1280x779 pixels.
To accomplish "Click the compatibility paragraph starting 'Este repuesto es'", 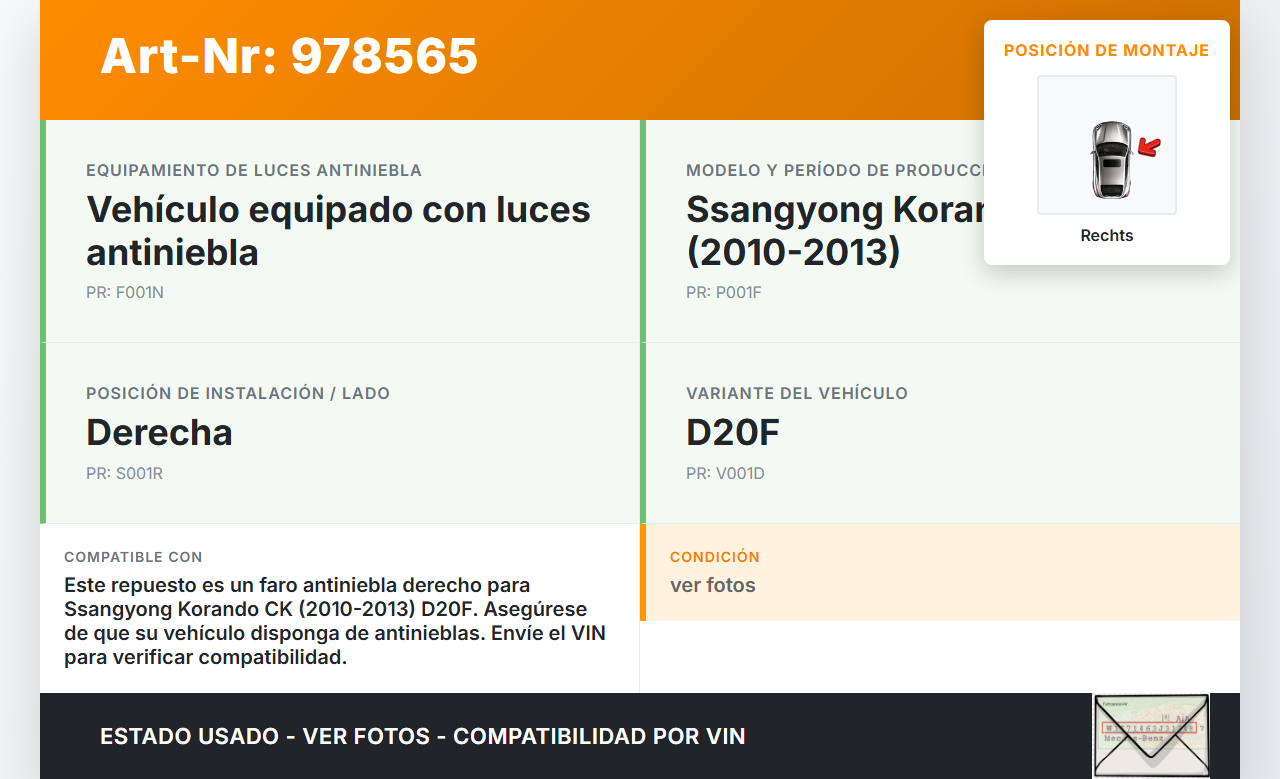I will point(335,621).
